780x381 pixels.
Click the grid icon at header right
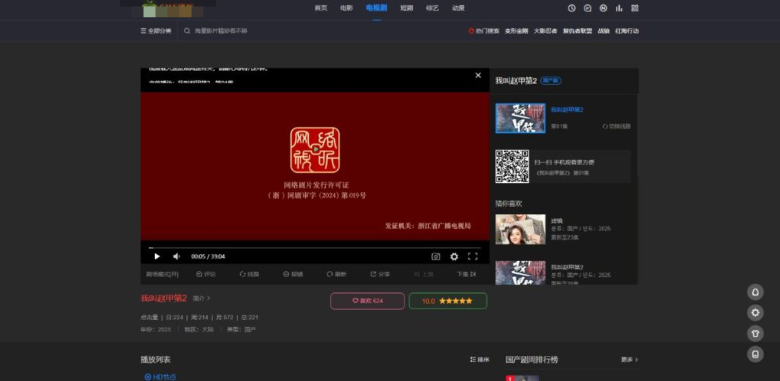coord(635,8)
